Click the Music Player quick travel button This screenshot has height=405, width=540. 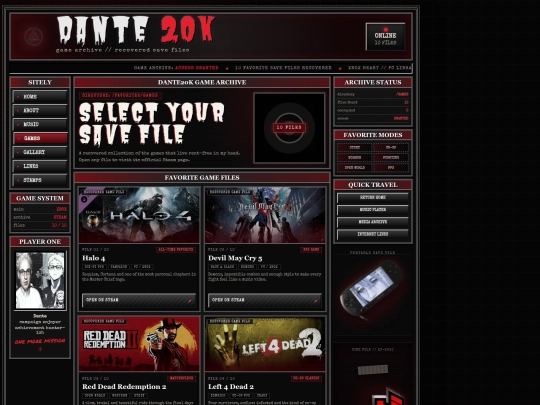click(373, 210)
